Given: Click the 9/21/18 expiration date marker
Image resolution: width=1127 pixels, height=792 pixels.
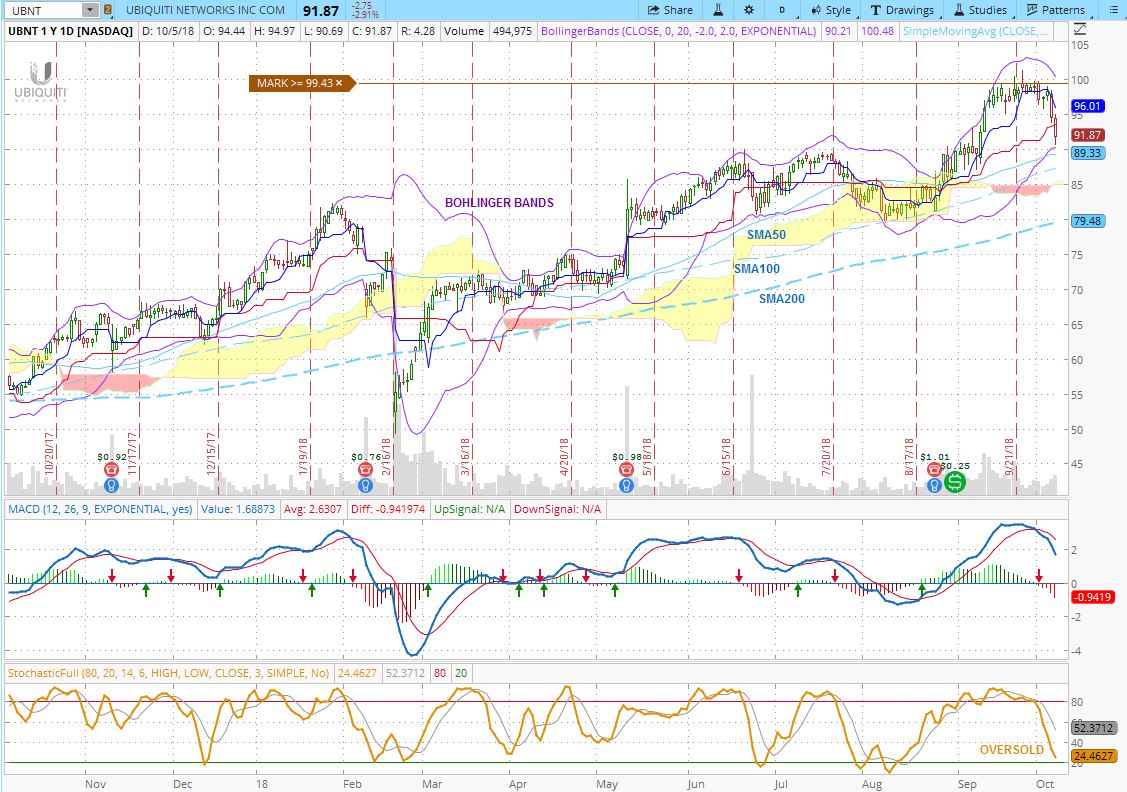Looking at the screenshot, I should coord(1009,457).
